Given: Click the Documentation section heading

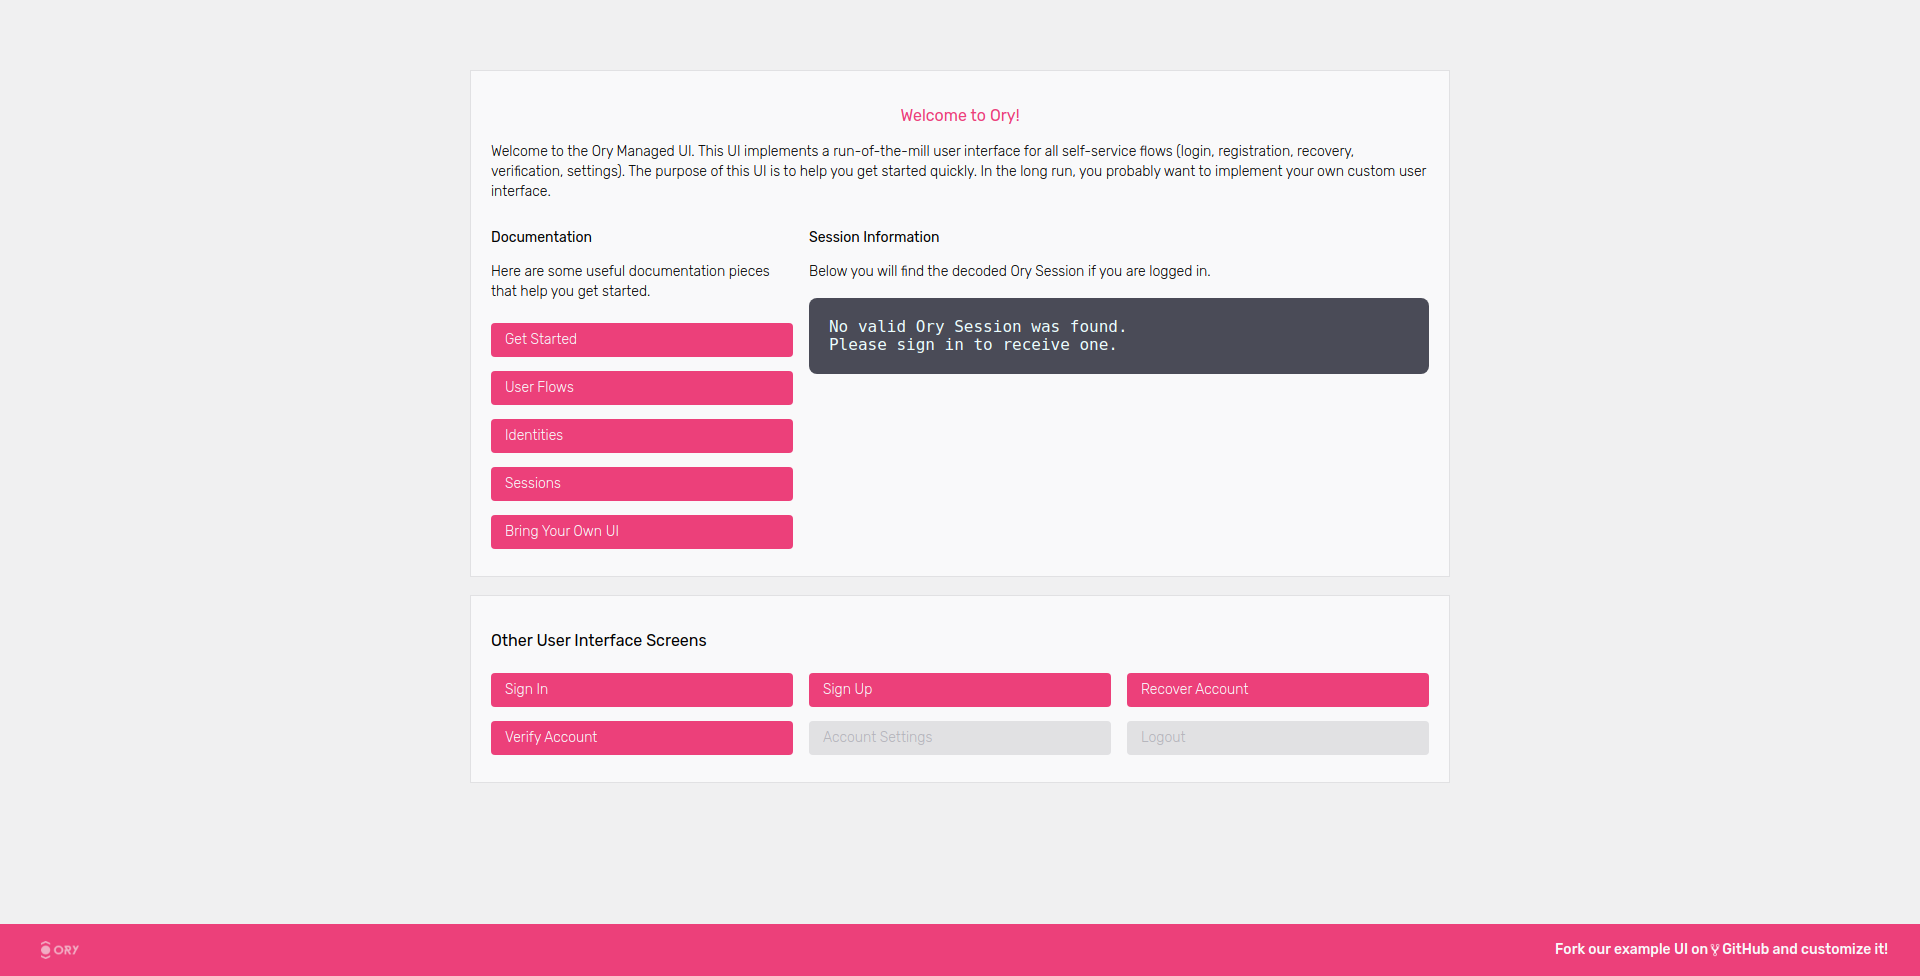Looking at the screenshot, I should point(541,237).
